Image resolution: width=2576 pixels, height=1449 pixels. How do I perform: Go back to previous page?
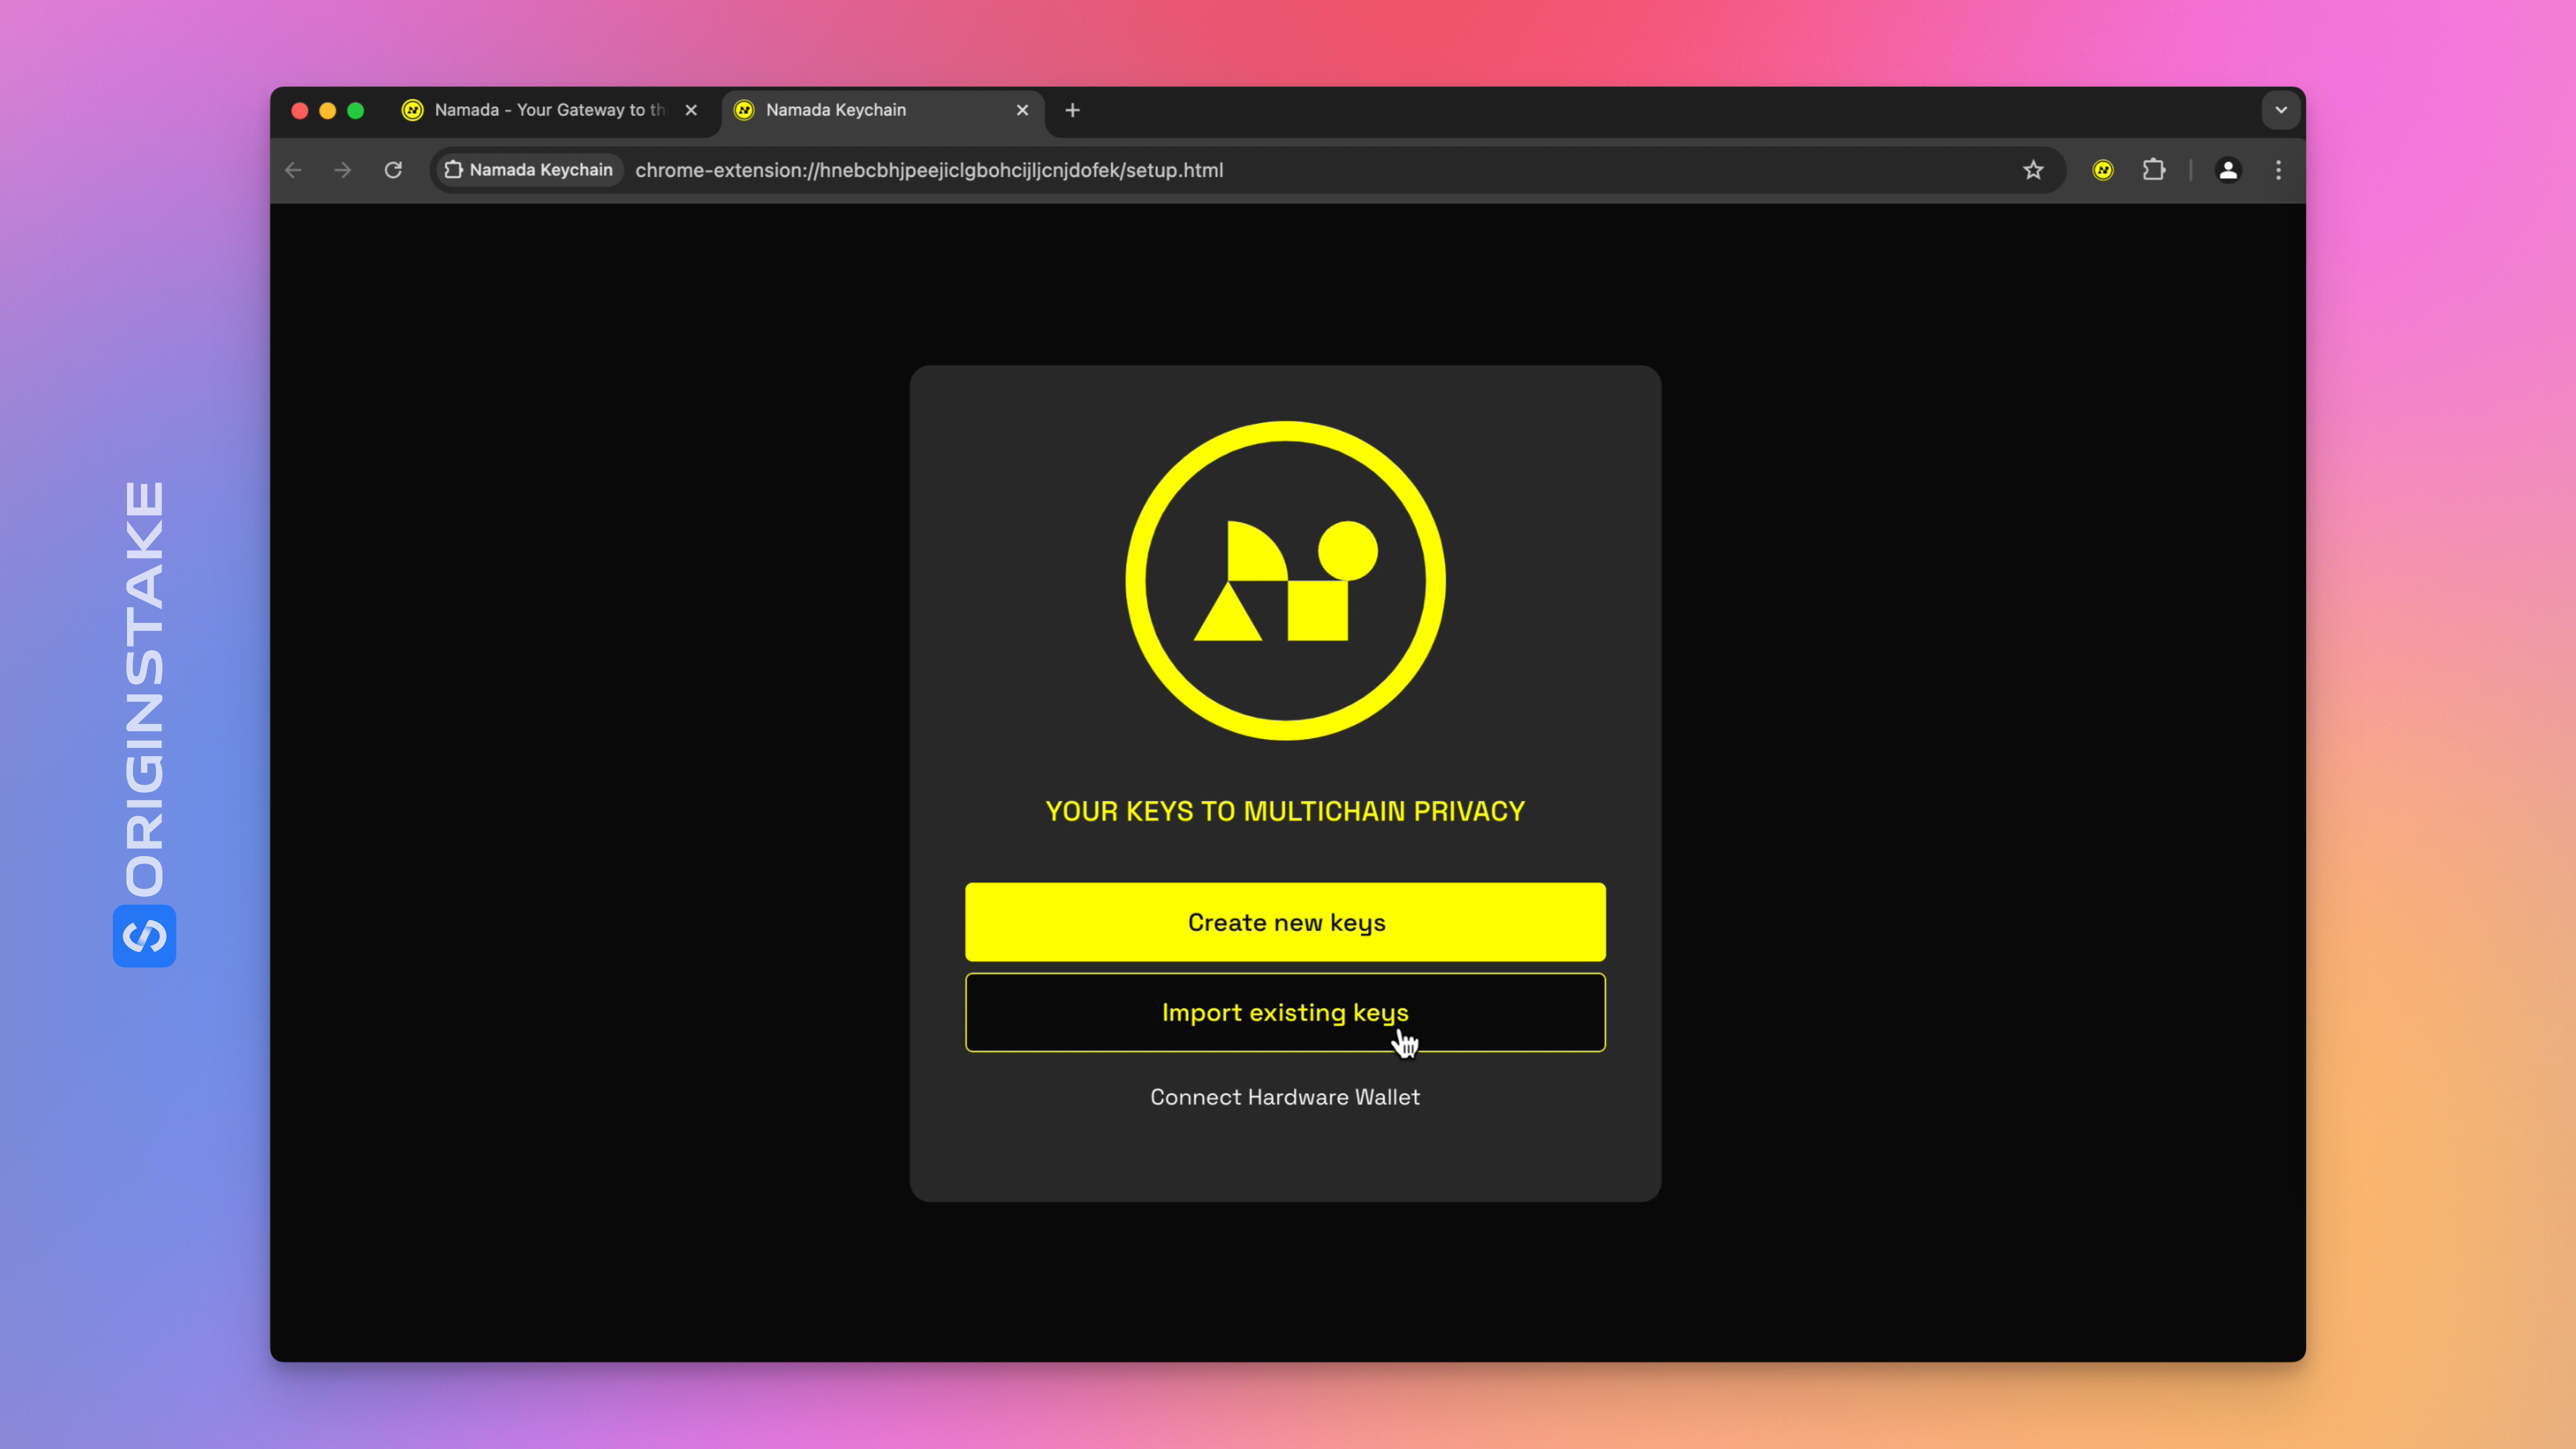[293, 170]
